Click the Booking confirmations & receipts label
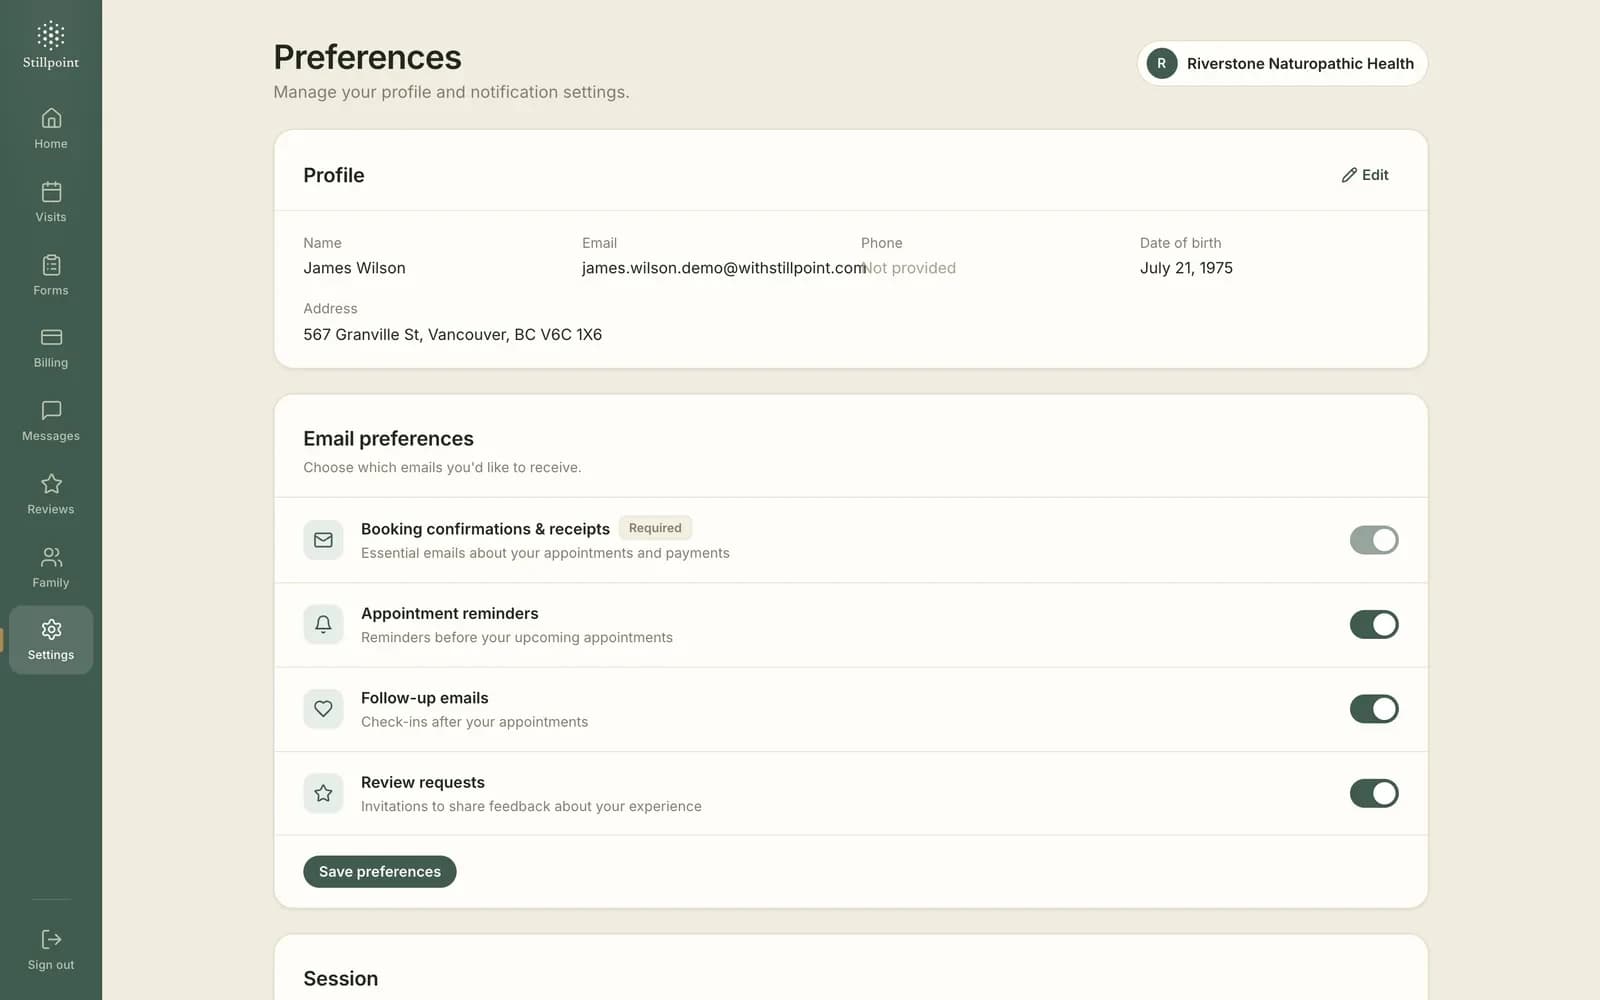 click(485, 529)
